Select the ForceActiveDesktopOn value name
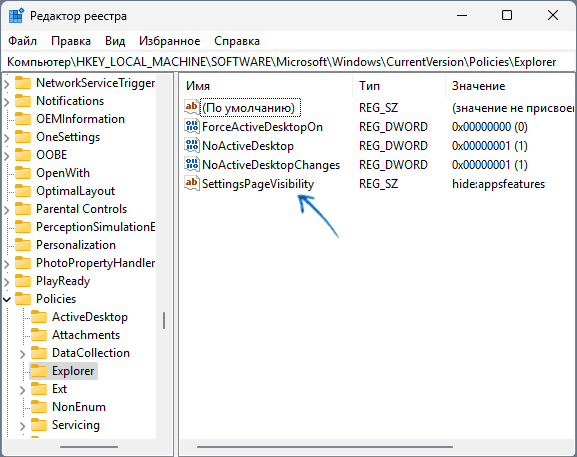The image size is (577, 457). click(262, 127)
